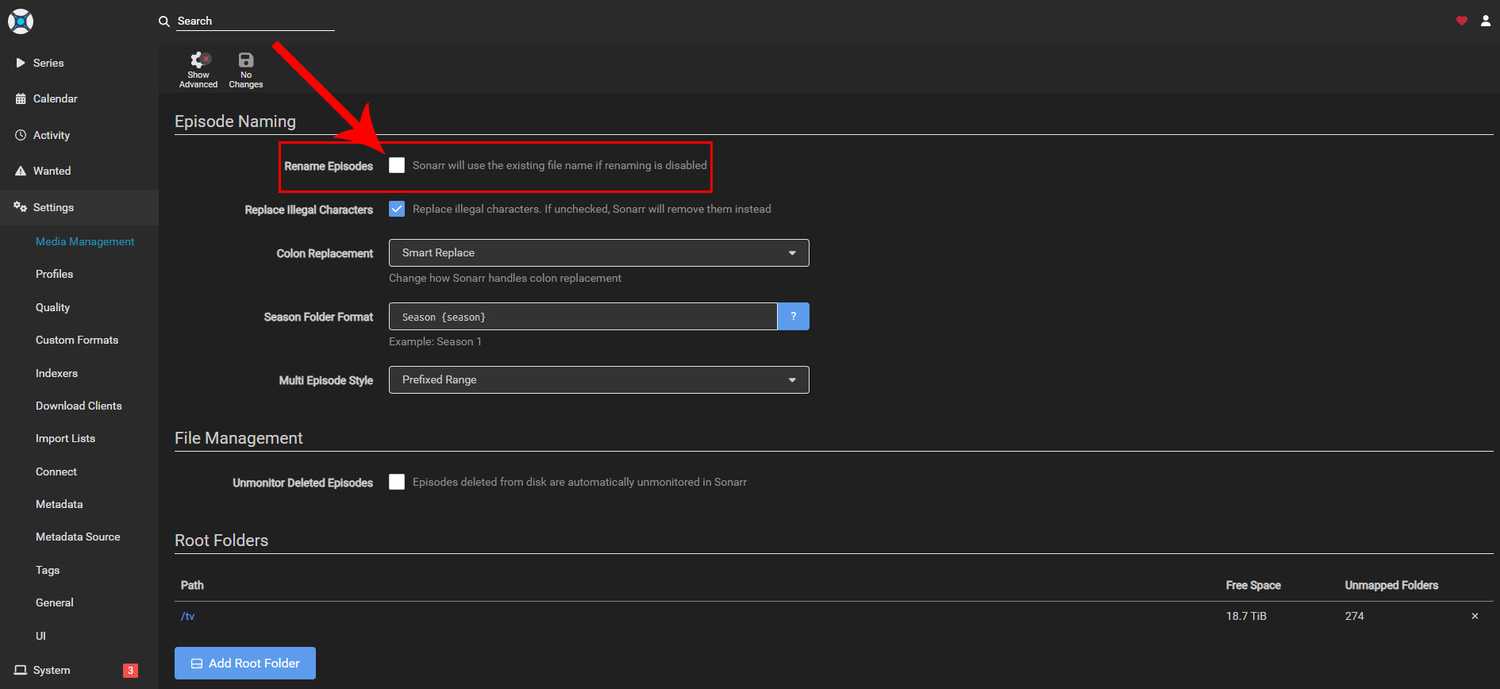Open Import Lists settings
Image resolution: width=1500 pixels, height=689 pixels.
(65, 438)
